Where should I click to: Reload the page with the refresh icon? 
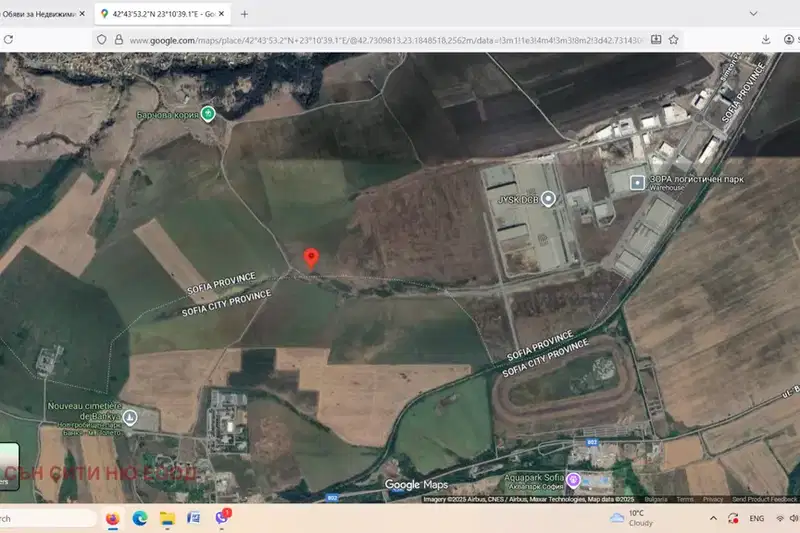(8, 39)
